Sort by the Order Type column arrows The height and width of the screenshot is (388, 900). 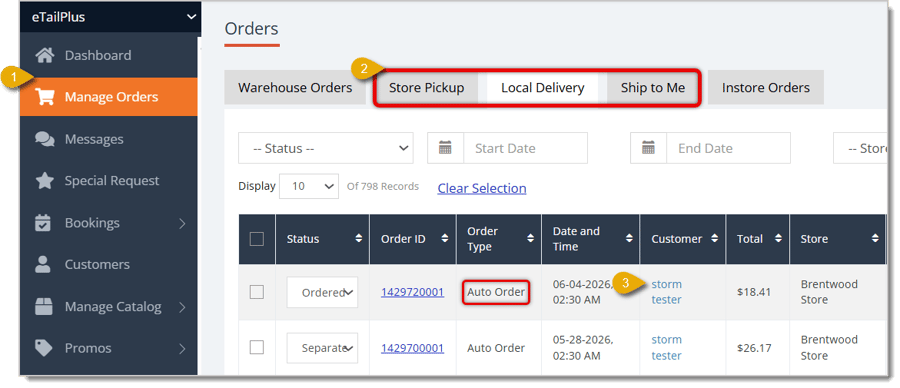pos(530,239)
